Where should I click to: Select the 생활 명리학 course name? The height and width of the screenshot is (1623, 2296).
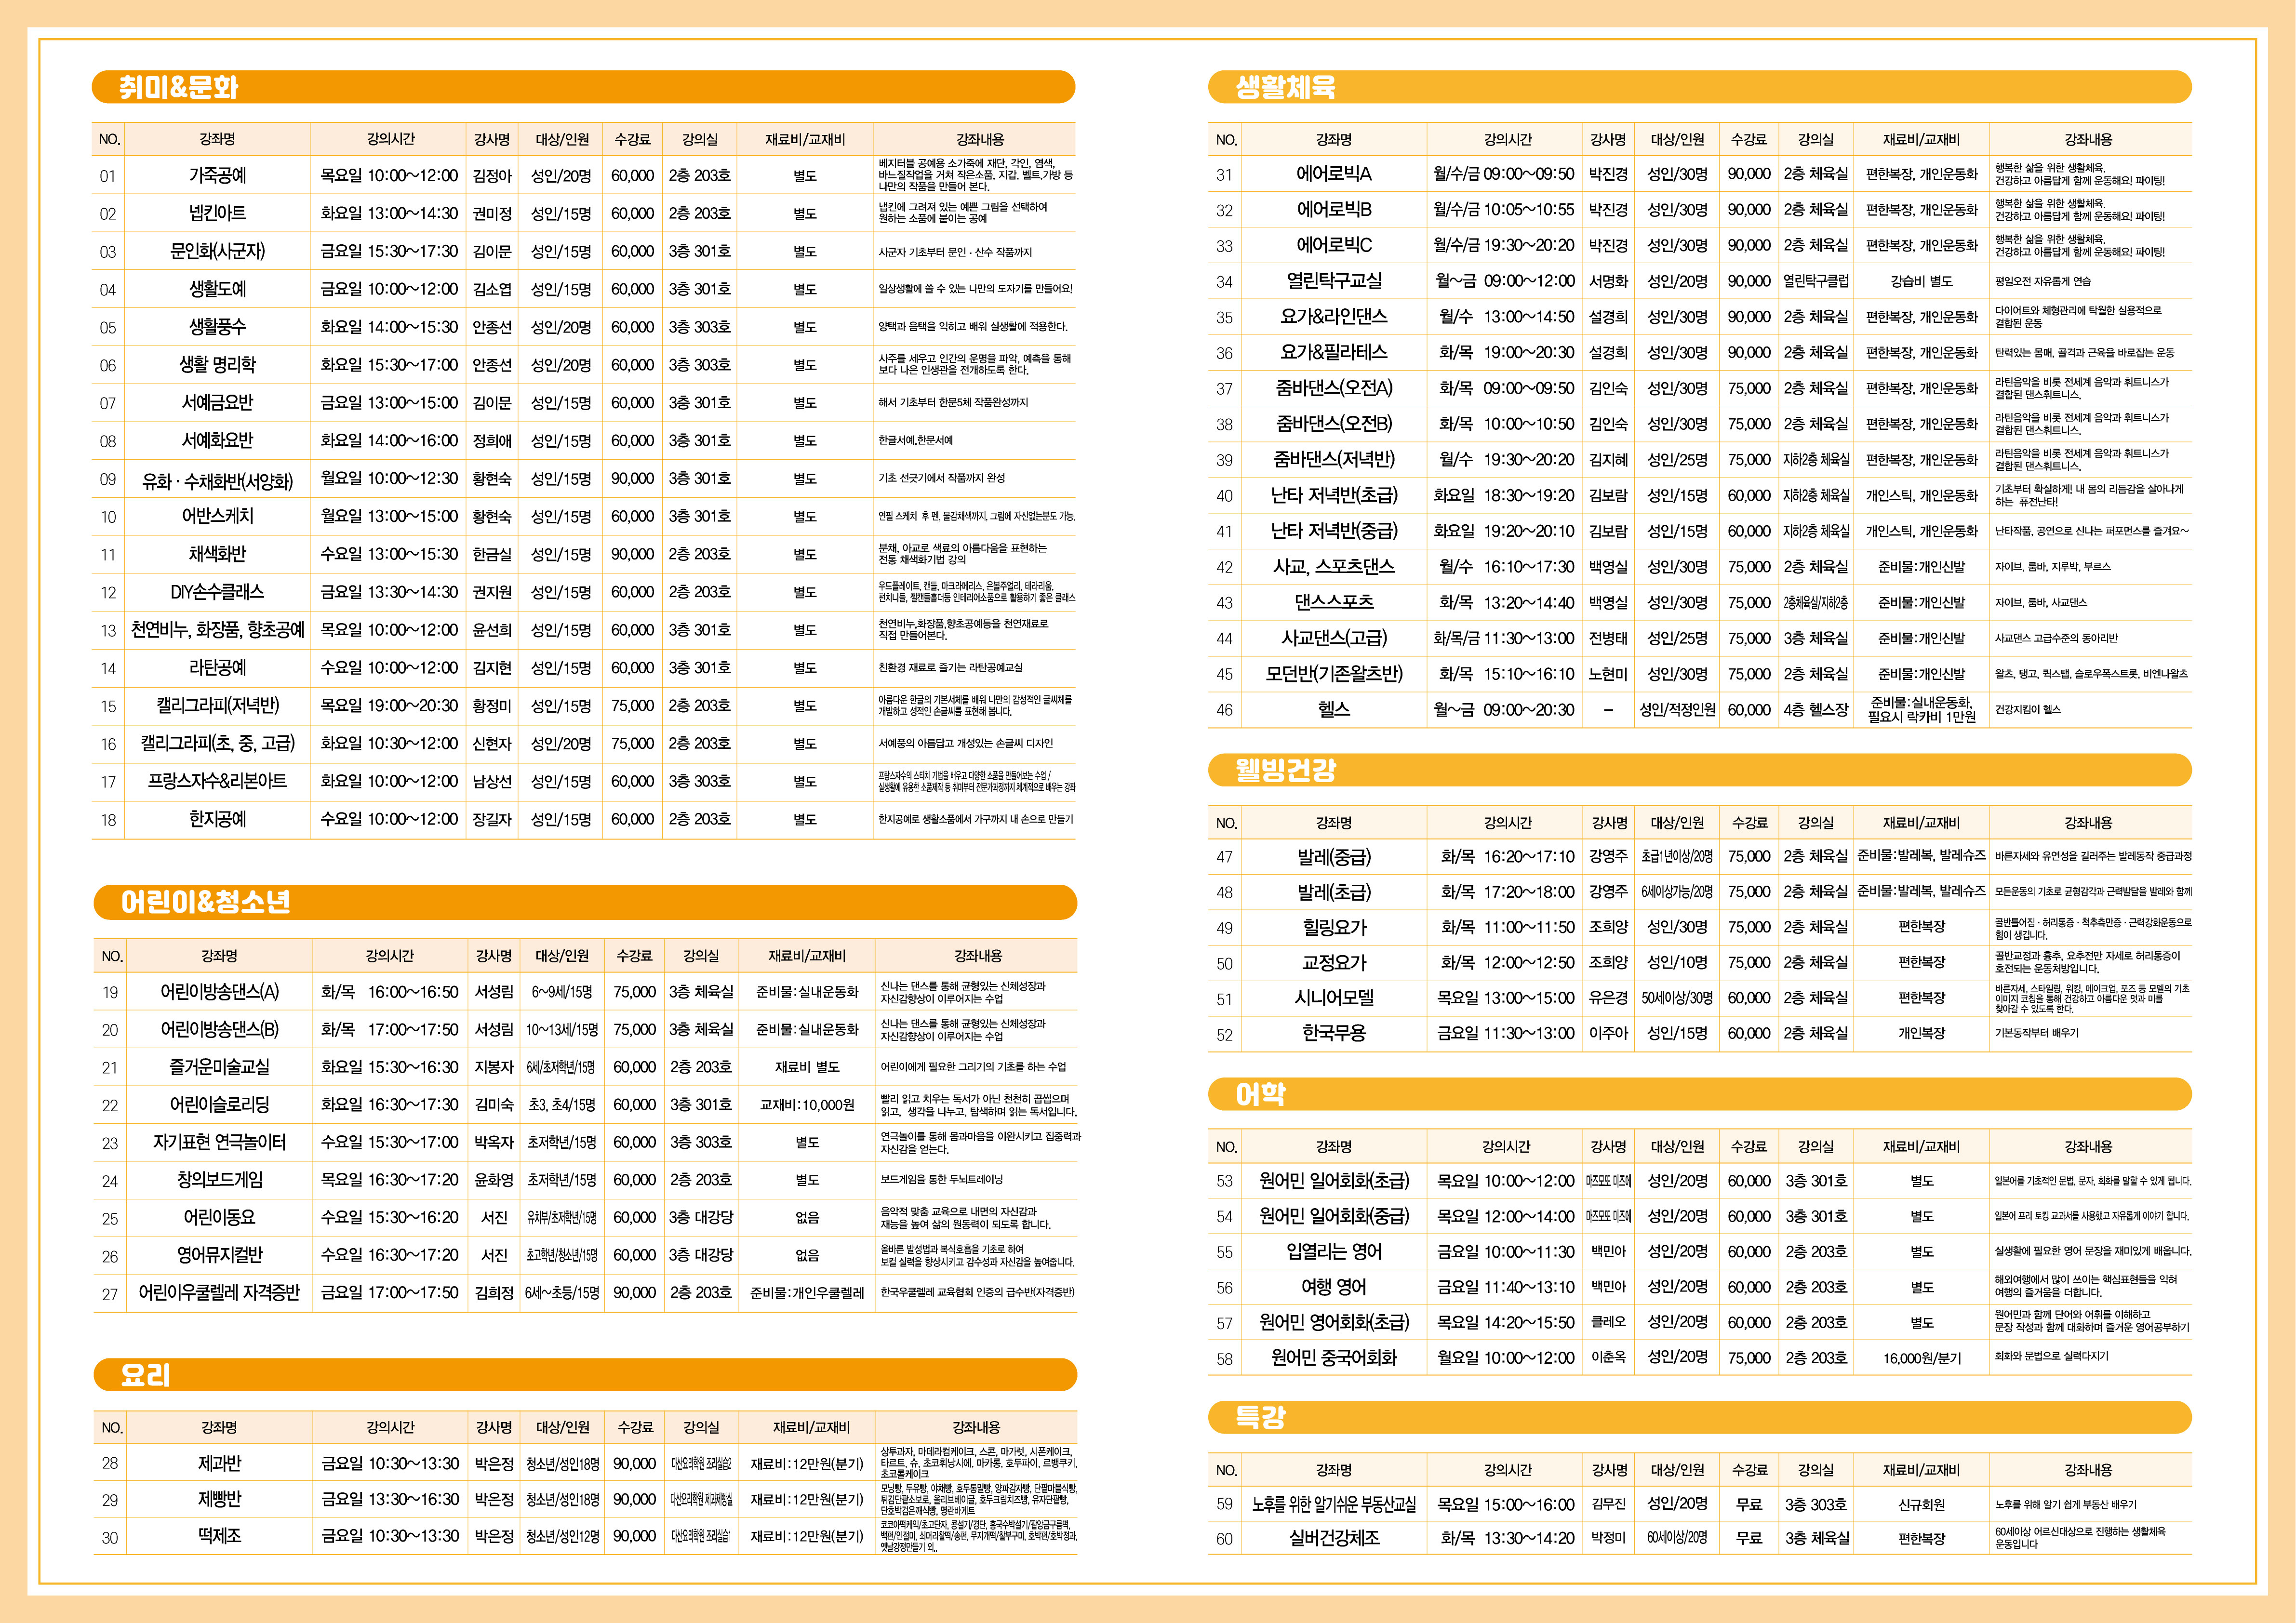[217, 365]
